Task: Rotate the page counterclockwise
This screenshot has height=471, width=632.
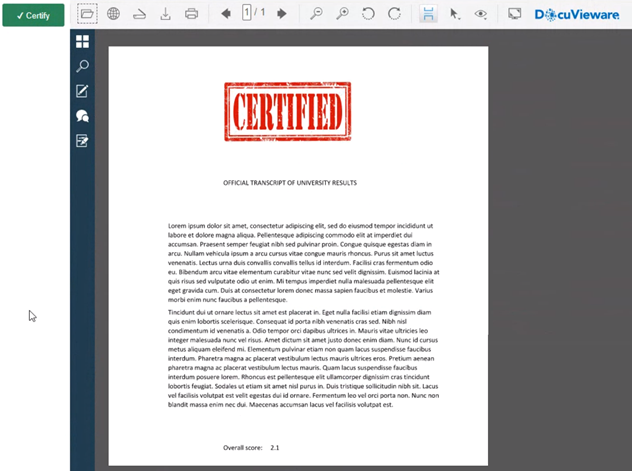Action: (368, 14)
